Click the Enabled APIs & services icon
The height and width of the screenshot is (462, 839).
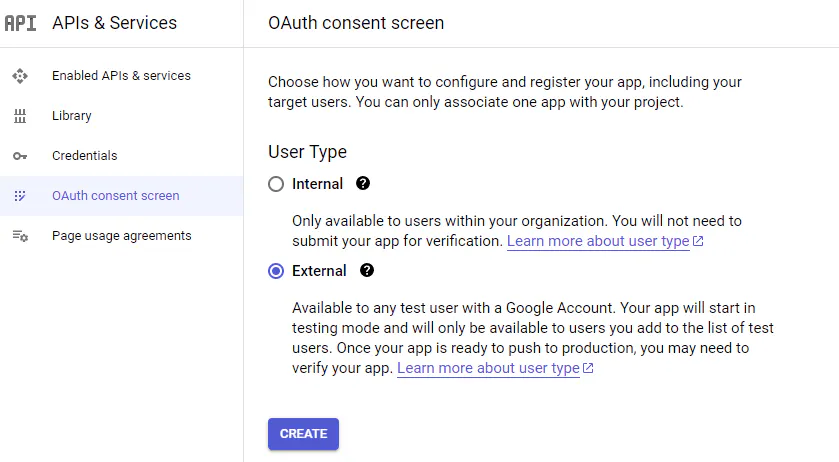click(20, 76)
